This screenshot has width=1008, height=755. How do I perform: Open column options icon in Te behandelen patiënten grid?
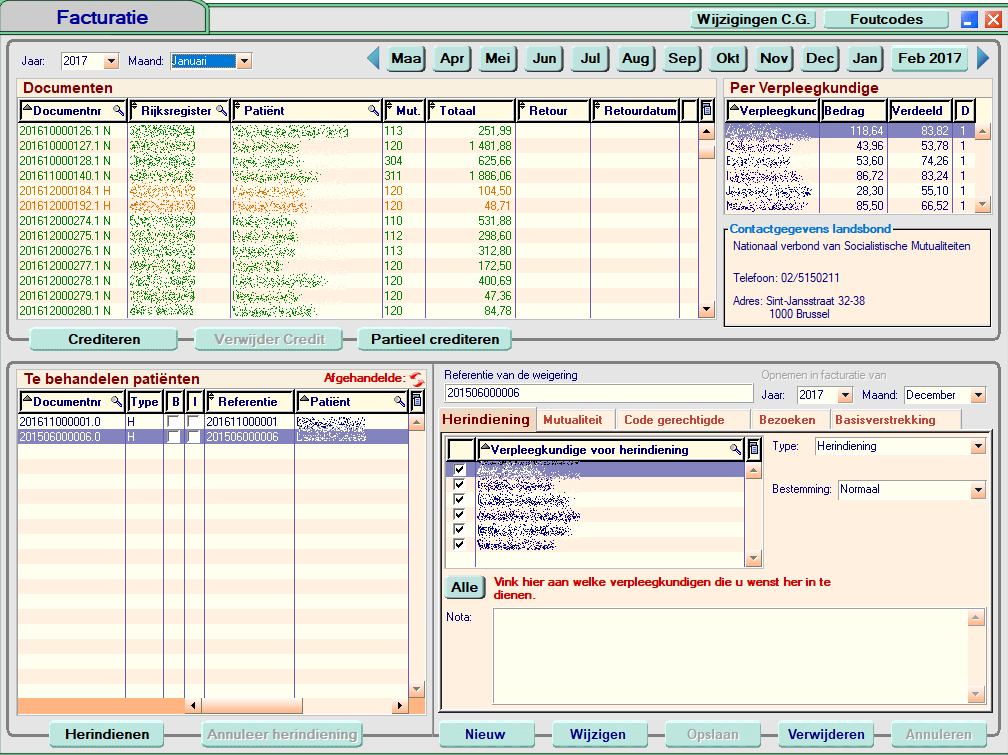tap(417, 402)
